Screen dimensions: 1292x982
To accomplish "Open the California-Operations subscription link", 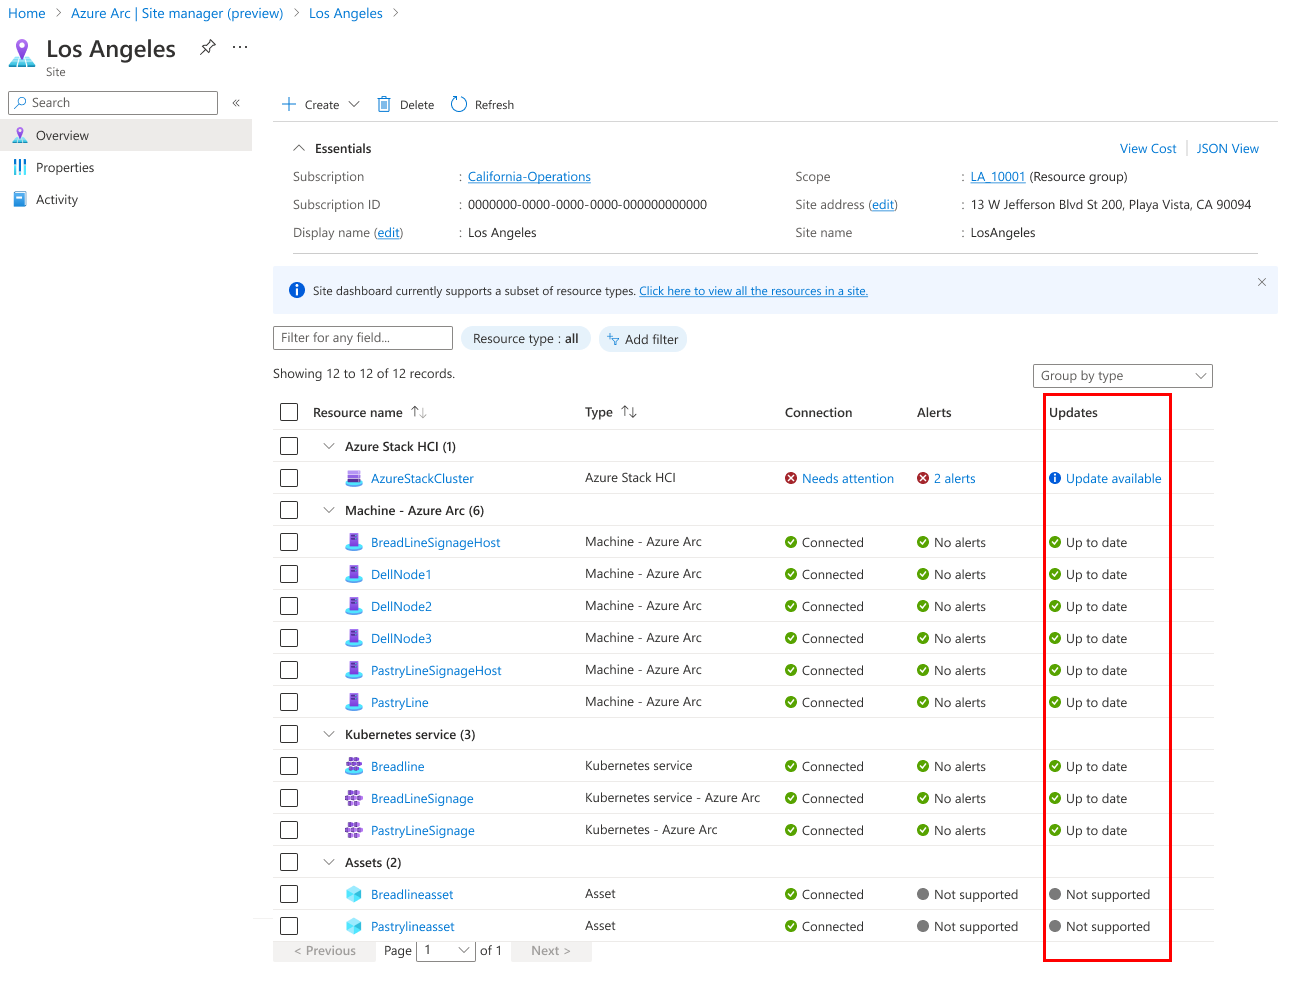I will click(x=529, y=176).
